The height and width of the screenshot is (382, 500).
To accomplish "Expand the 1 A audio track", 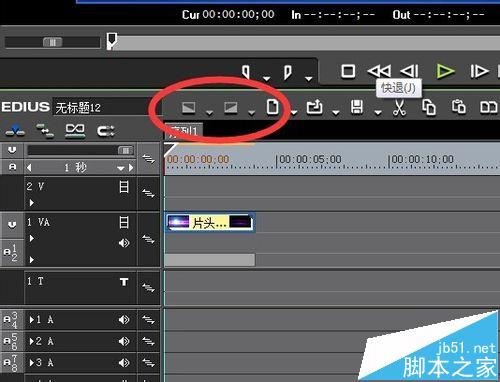I will pyautogui.click(x=32, y=320).
